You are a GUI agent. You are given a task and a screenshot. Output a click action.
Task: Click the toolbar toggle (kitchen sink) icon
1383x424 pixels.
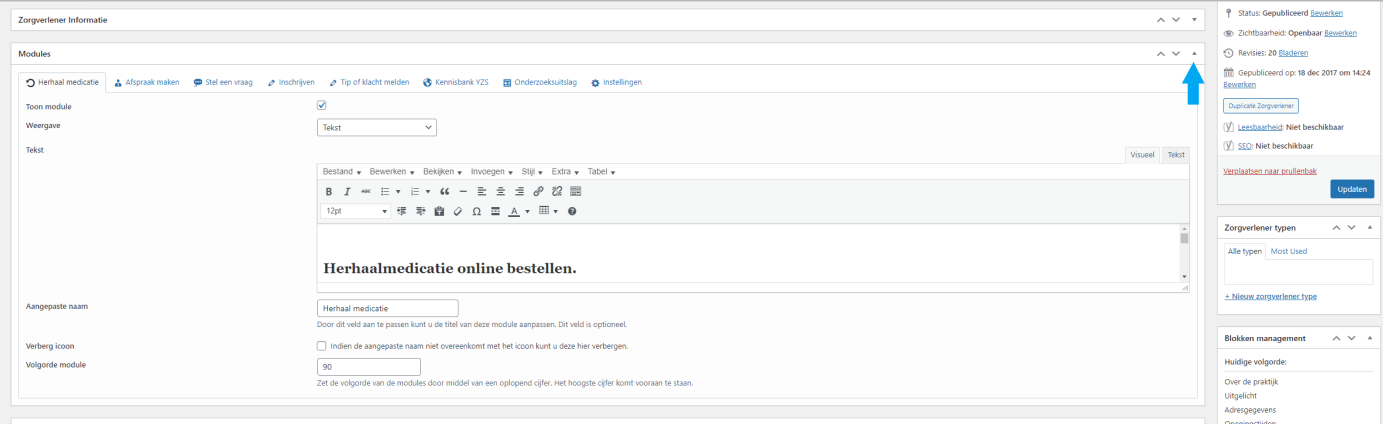coord(576,191)
